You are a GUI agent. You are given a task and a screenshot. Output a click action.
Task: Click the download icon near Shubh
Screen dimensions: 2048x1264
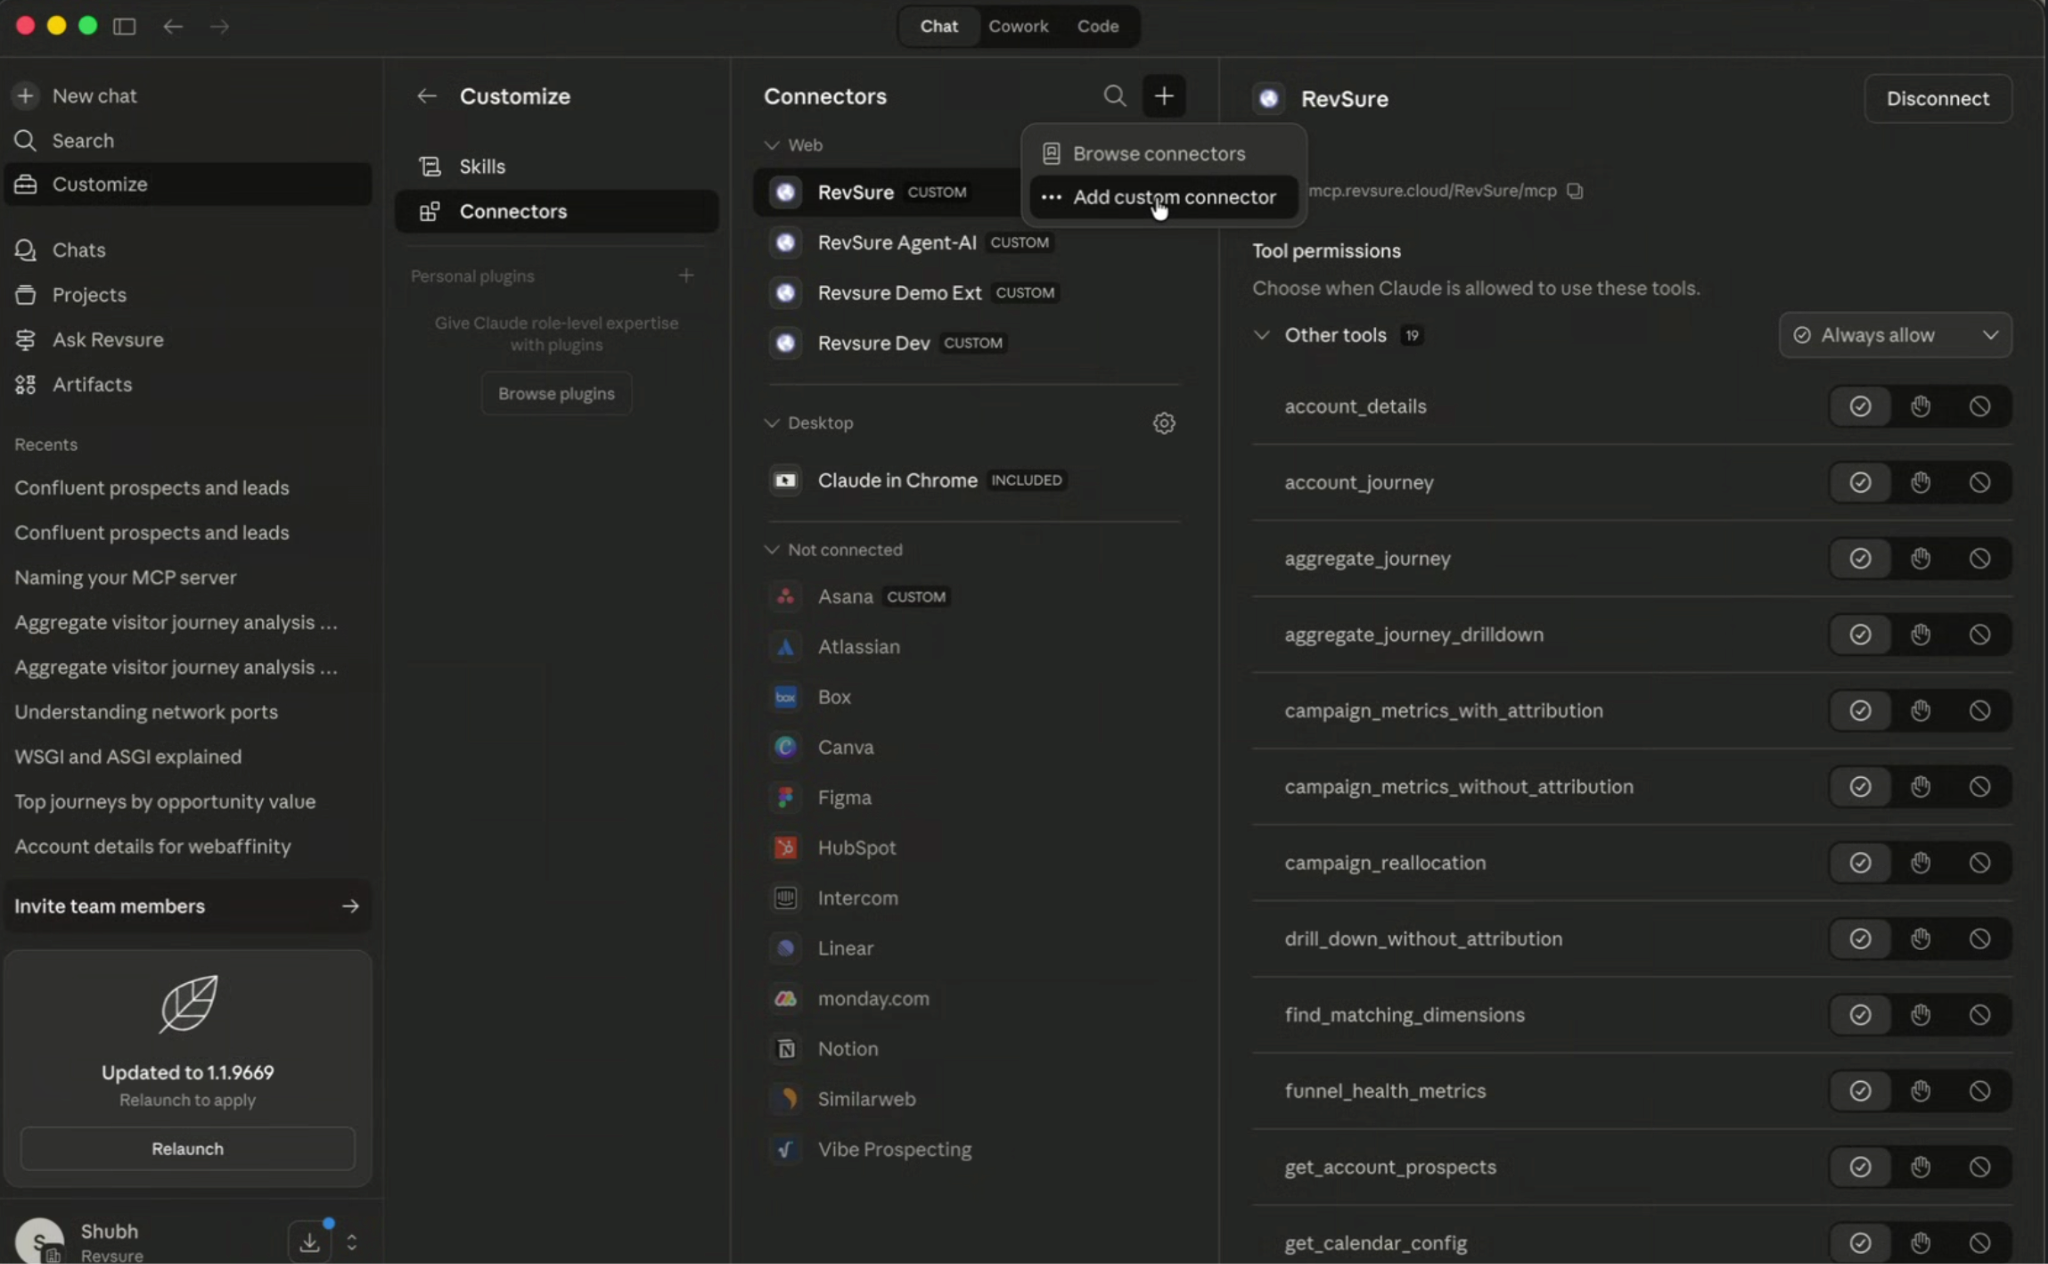click(x=310, y=1242)
